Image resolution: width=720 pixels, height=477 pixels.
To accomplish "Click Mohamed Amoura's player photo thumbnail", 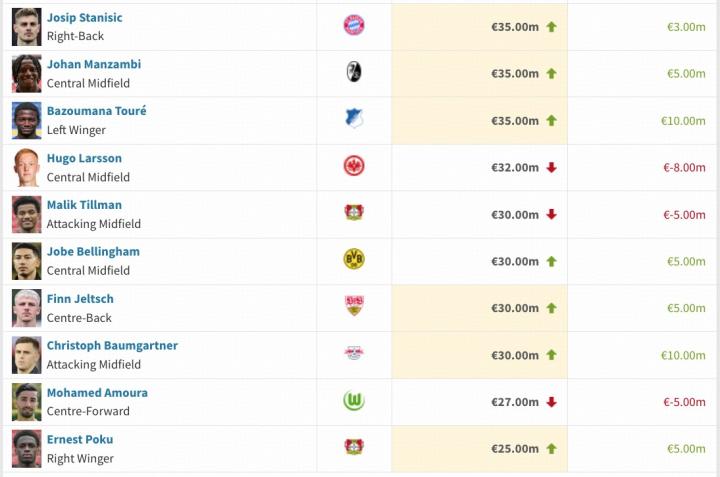I will pyautogui.click(x=27, y=401).
